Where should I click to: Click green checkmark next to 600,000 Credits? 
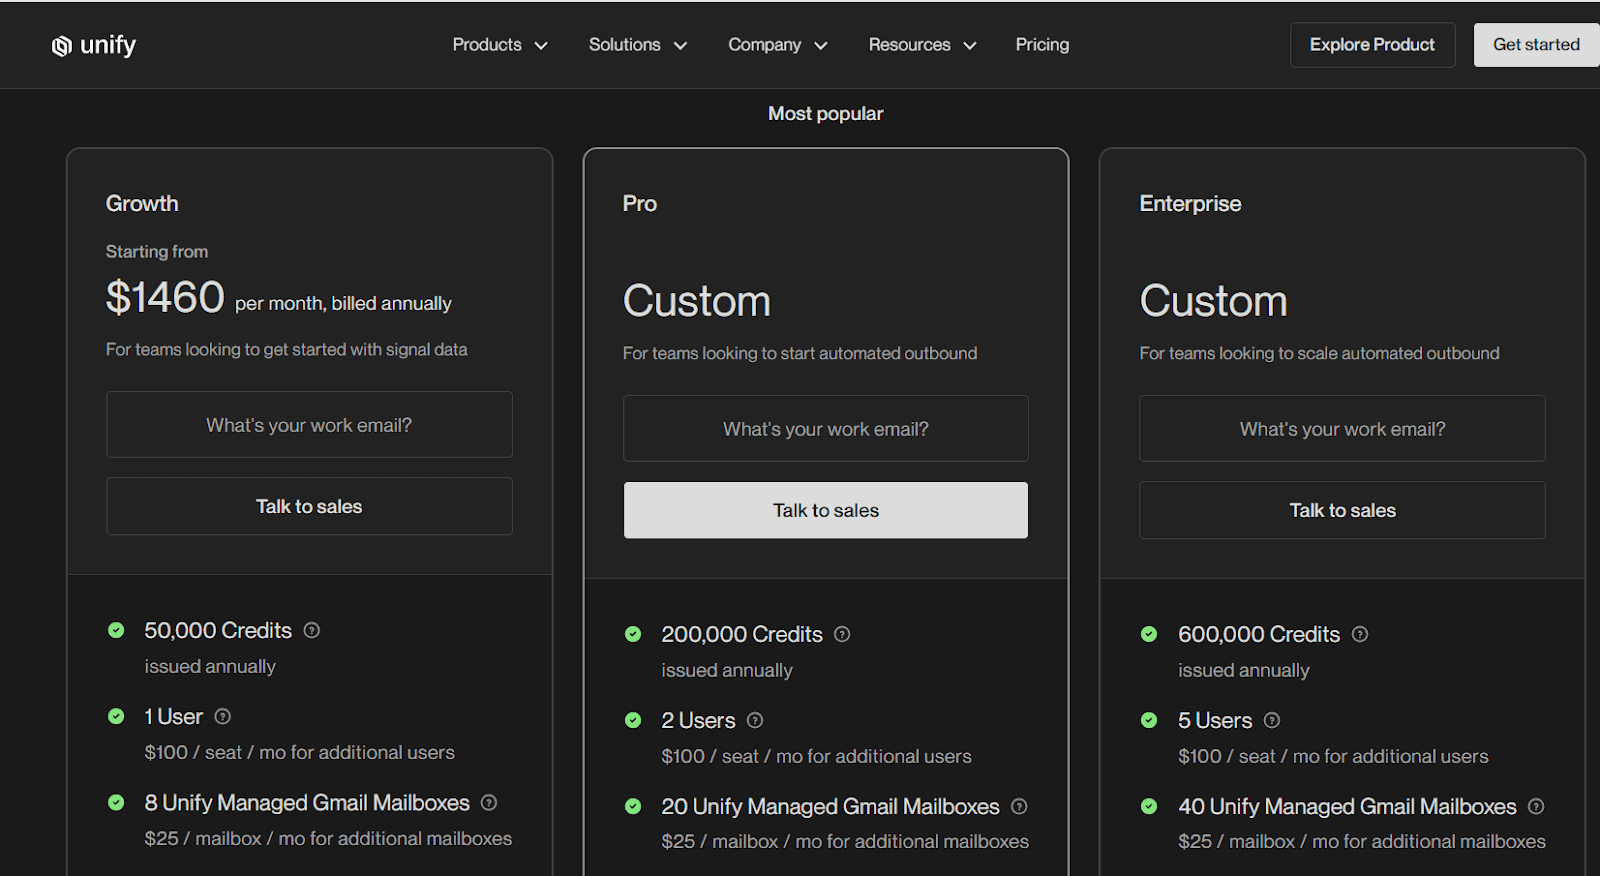[x=1149, y=634]
